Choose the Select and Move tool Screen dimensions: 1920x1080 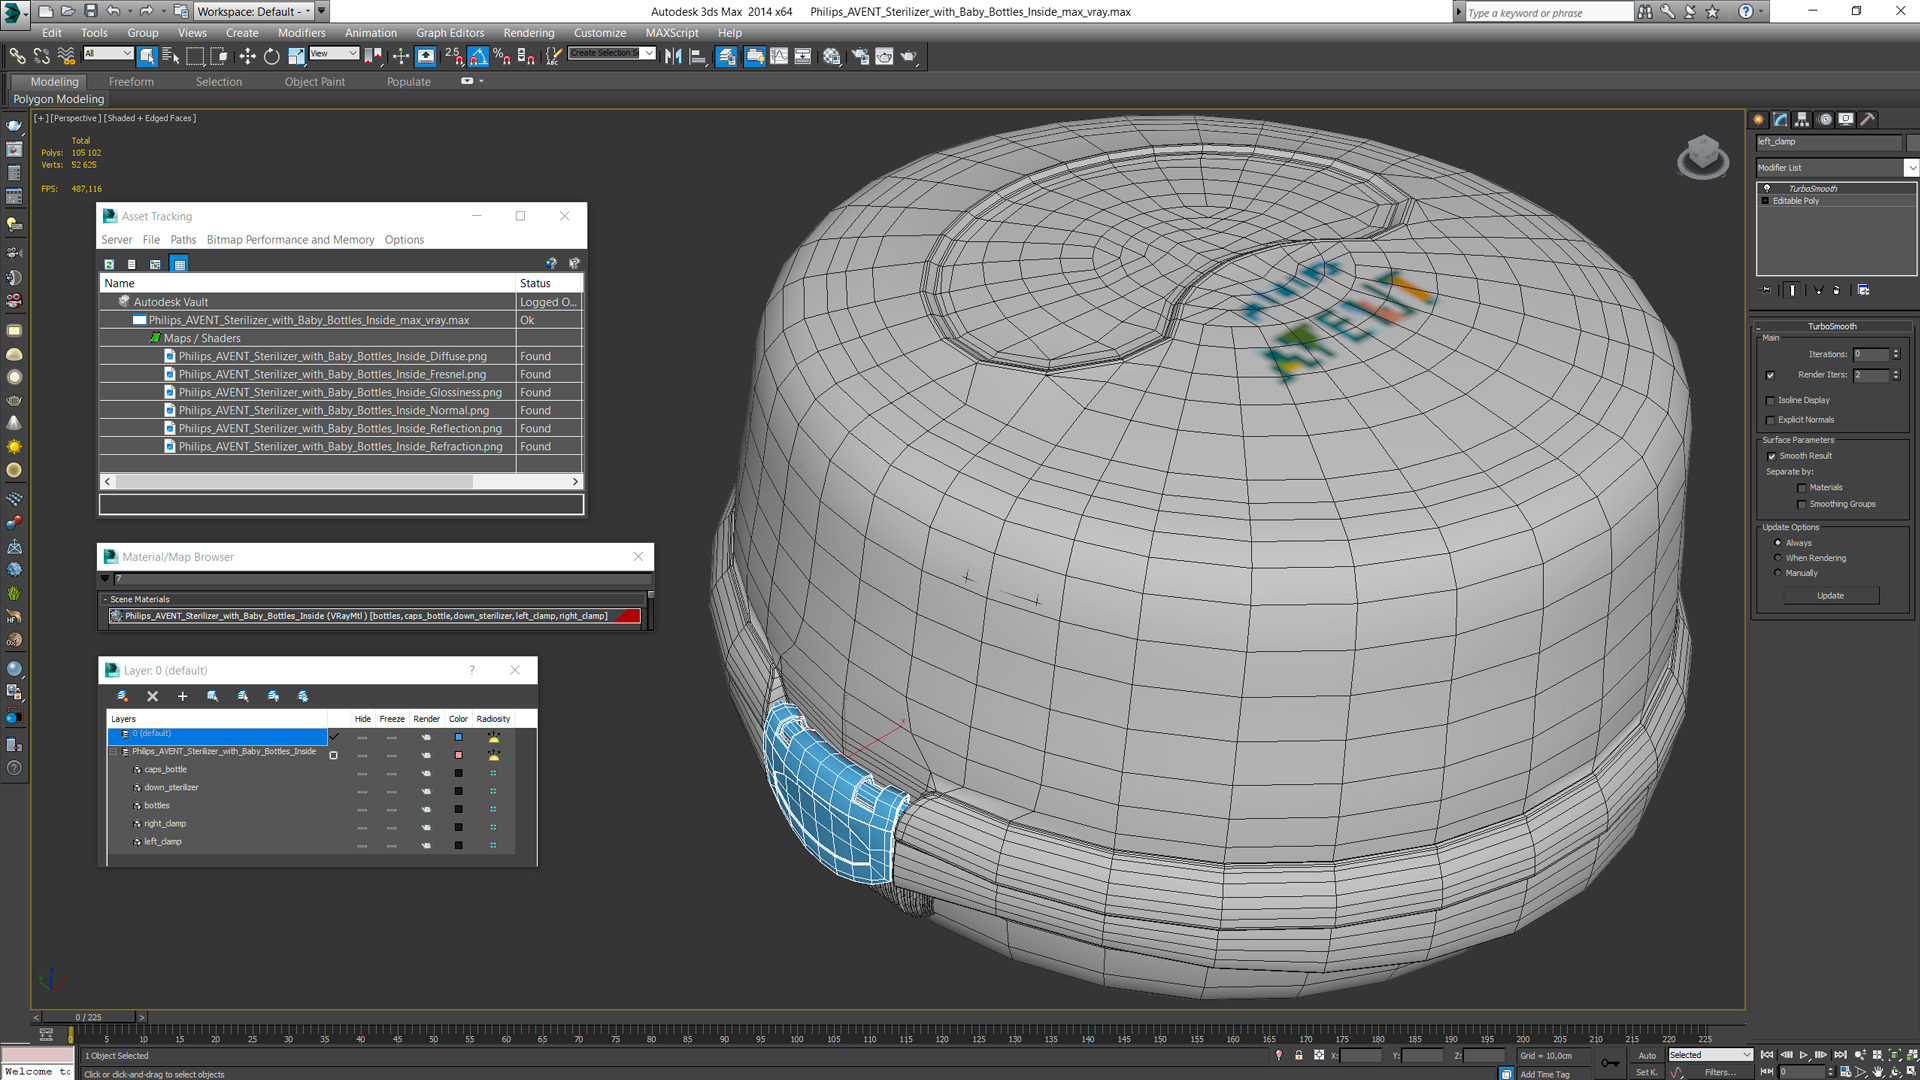click(x=247, y=56)
